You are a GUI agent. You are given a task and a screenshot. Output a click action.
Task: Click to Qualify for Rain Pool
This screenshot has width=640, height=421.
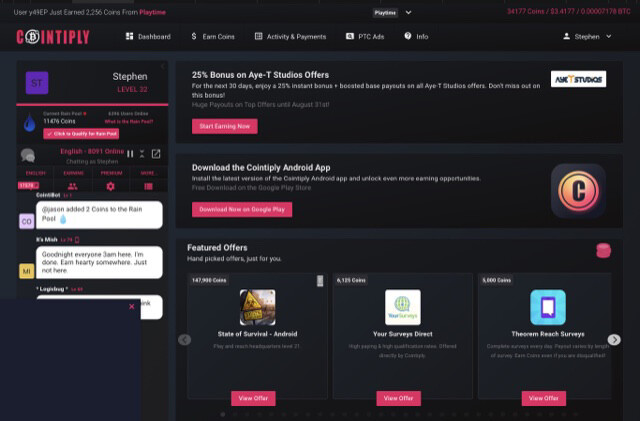pos(81,134)
